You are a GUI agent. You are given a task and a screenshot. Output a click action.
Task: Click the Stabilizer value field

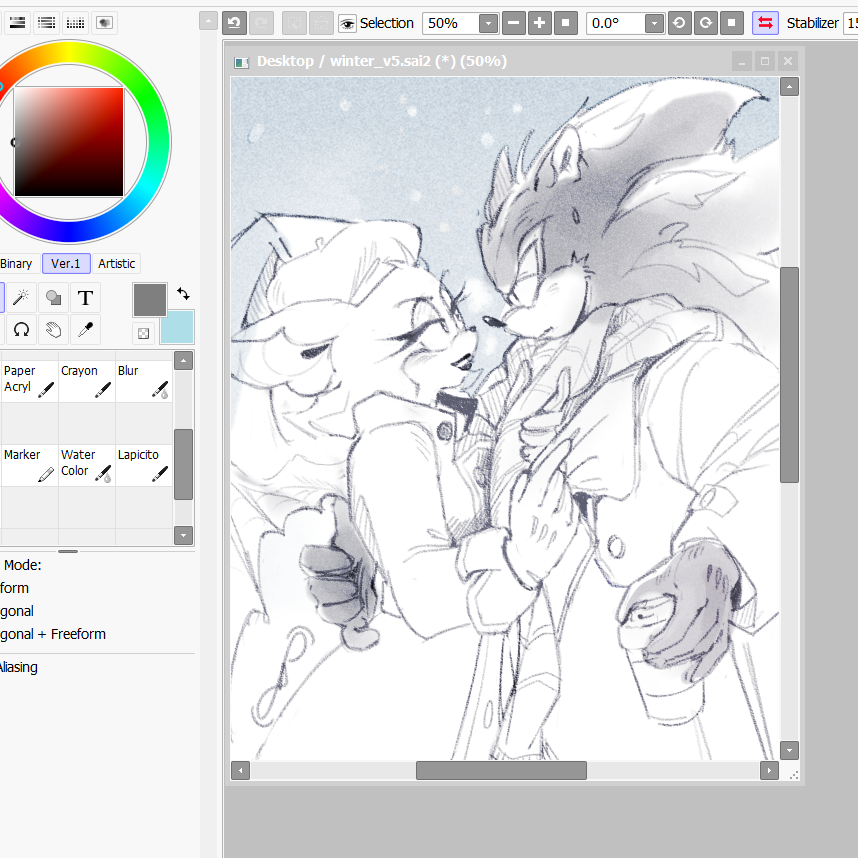(x=851, y=24)
